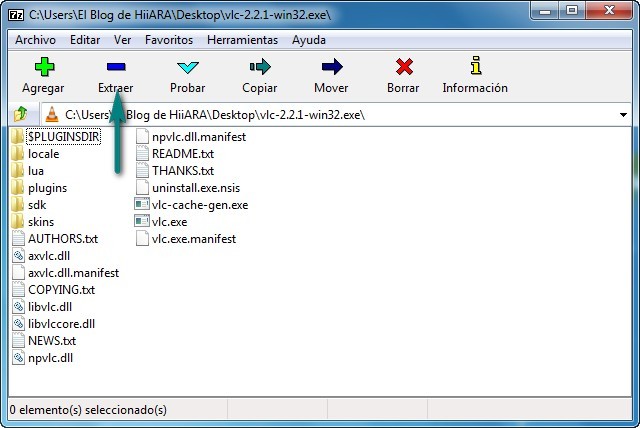The image size is (640, 428).
Task: Select the lua folder icon
Action: 17,171
